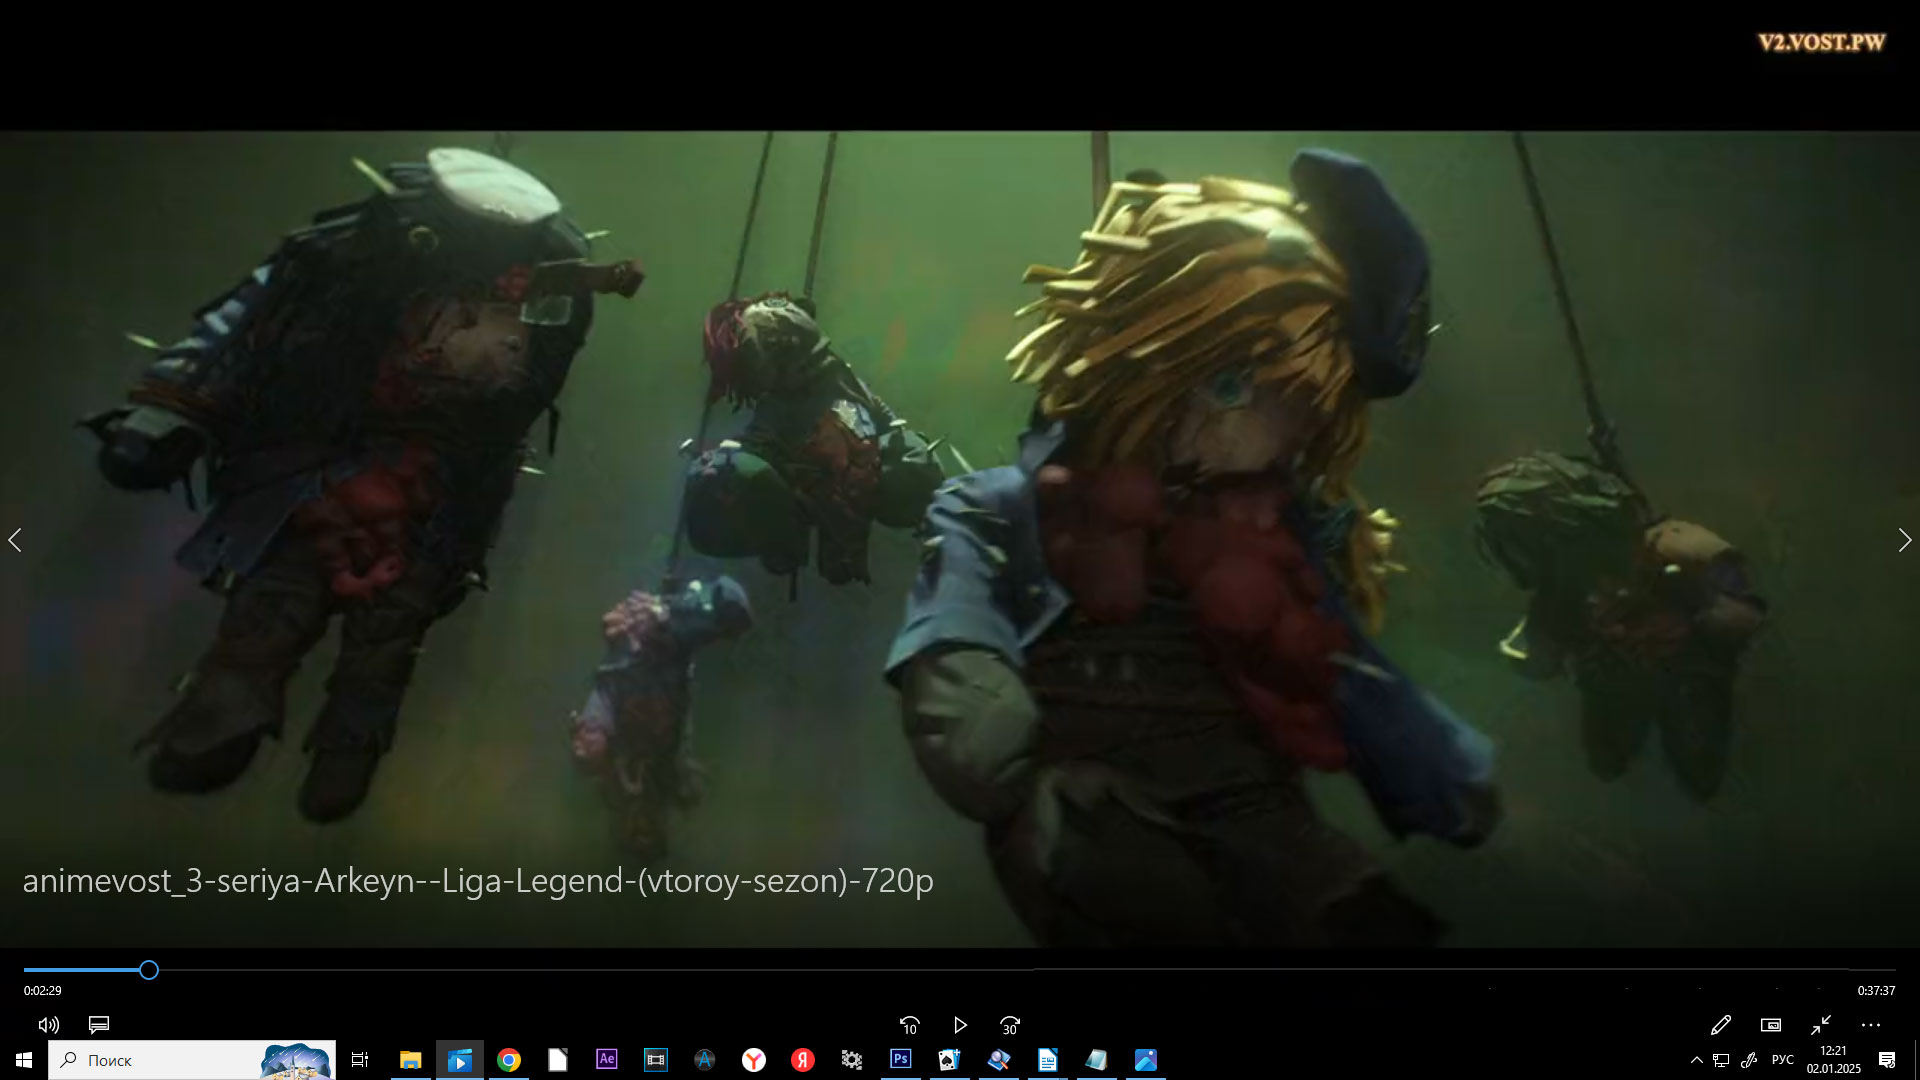The image size is (1920, 1080).
Task: Open the Photos app on taskbar
Action: (x=1146, y=1060)
